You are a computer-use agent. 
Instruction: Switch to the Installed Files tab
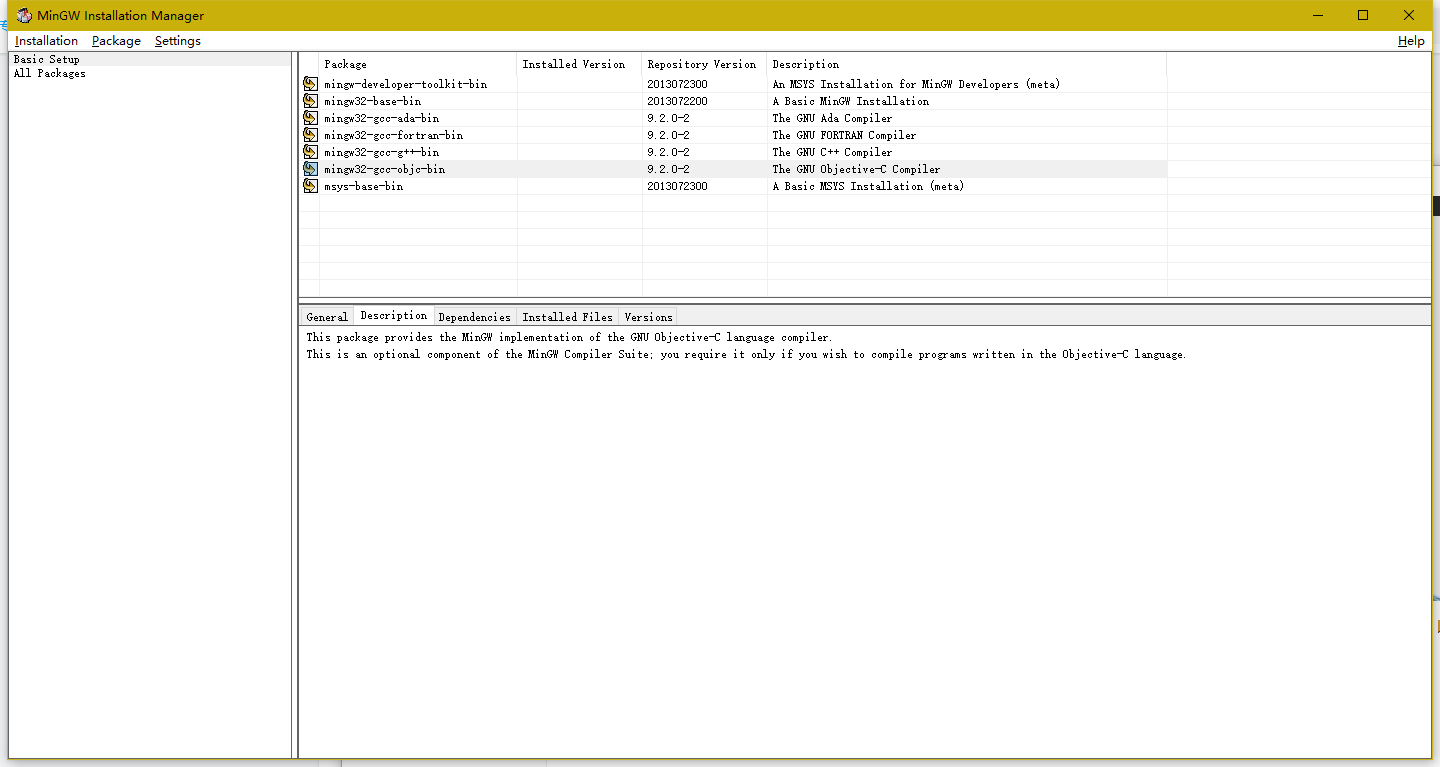coord(567,317)
